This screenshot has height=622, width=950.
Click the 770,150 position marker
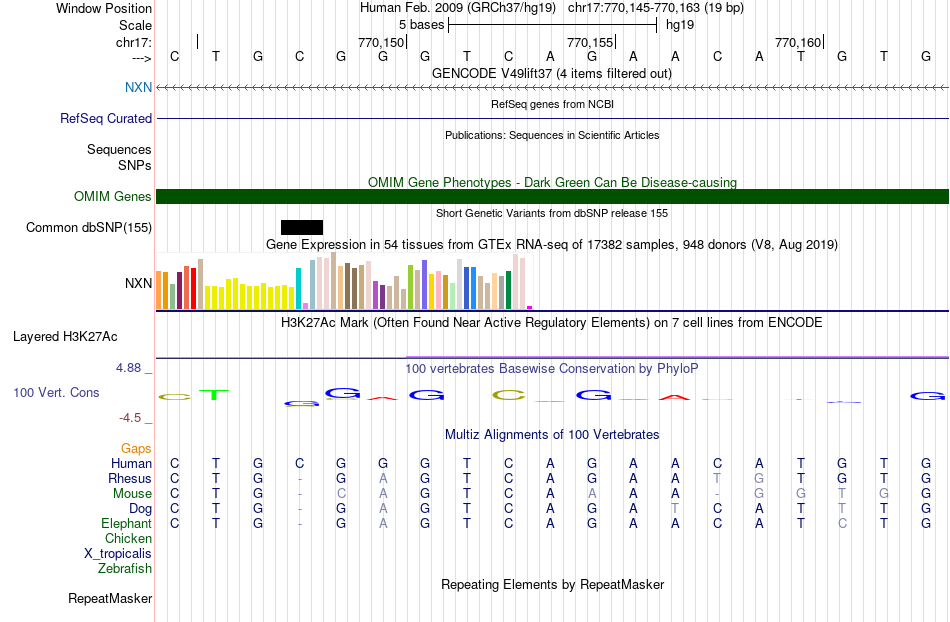click(x=380, y=42)
